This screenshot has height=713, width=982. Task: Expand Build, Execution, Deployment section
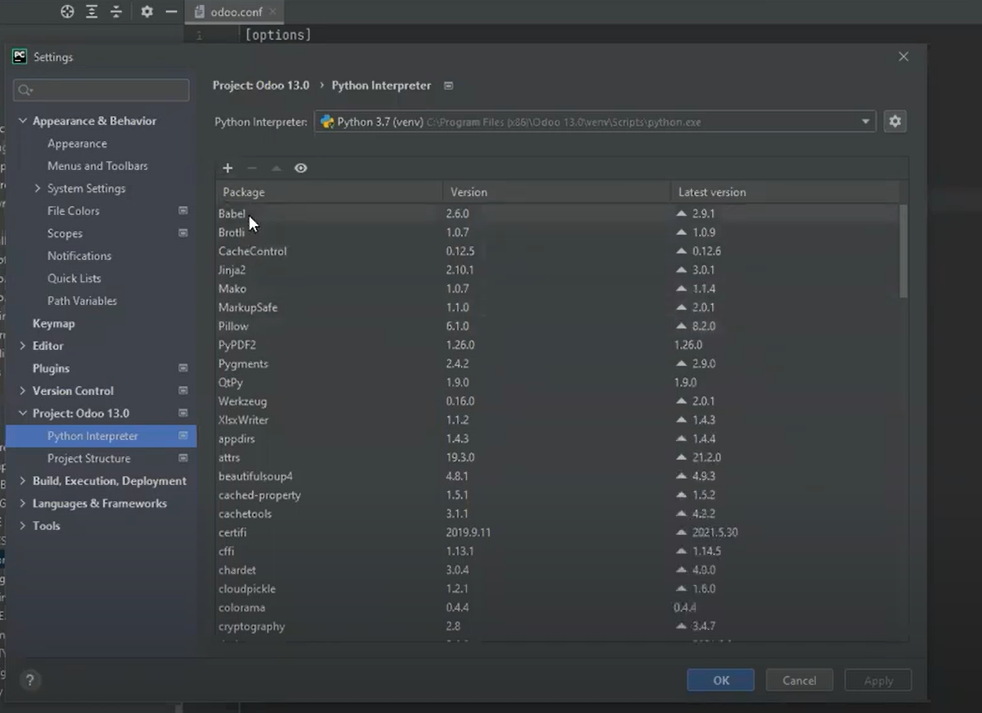click(x=23, y=481)
